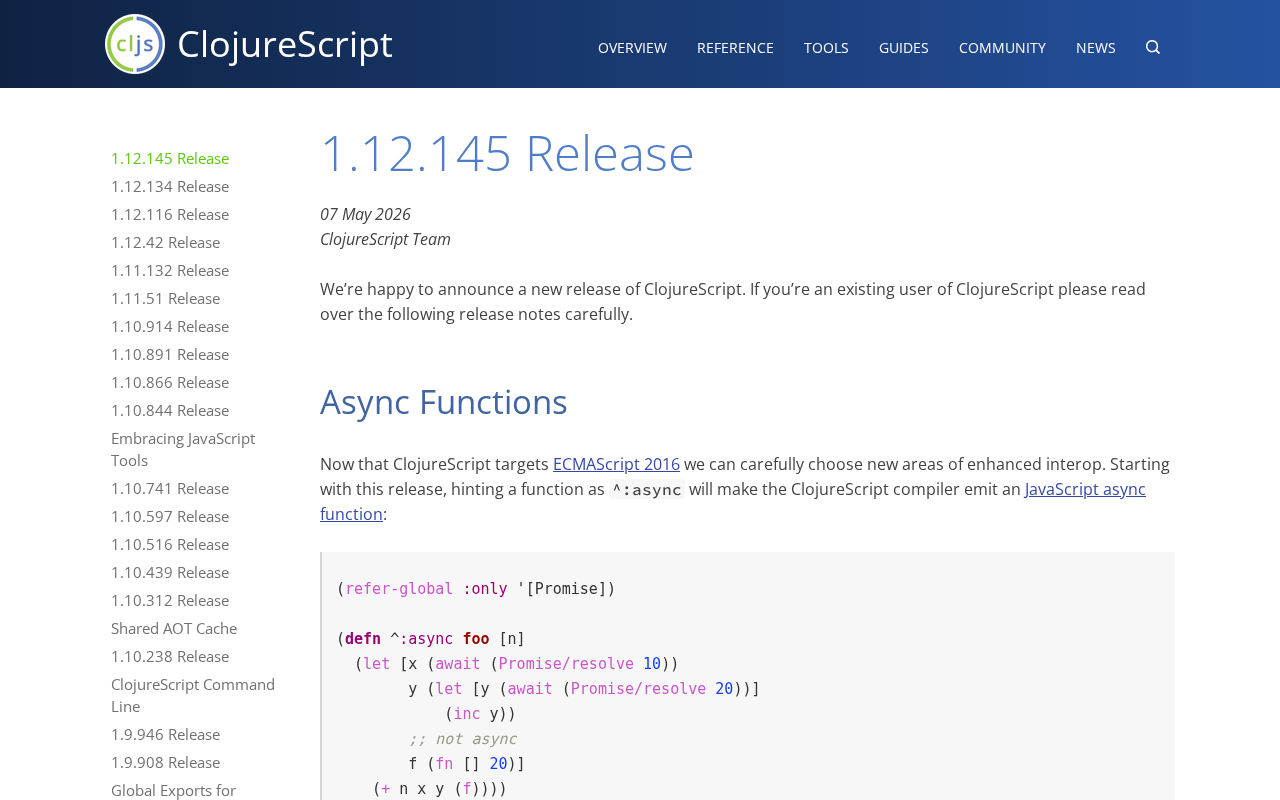Open 1.12.134 Release post
Image resolution: width=1280 pixels, height=800 pixels.
pyautogui.click(x=170, y=186)
